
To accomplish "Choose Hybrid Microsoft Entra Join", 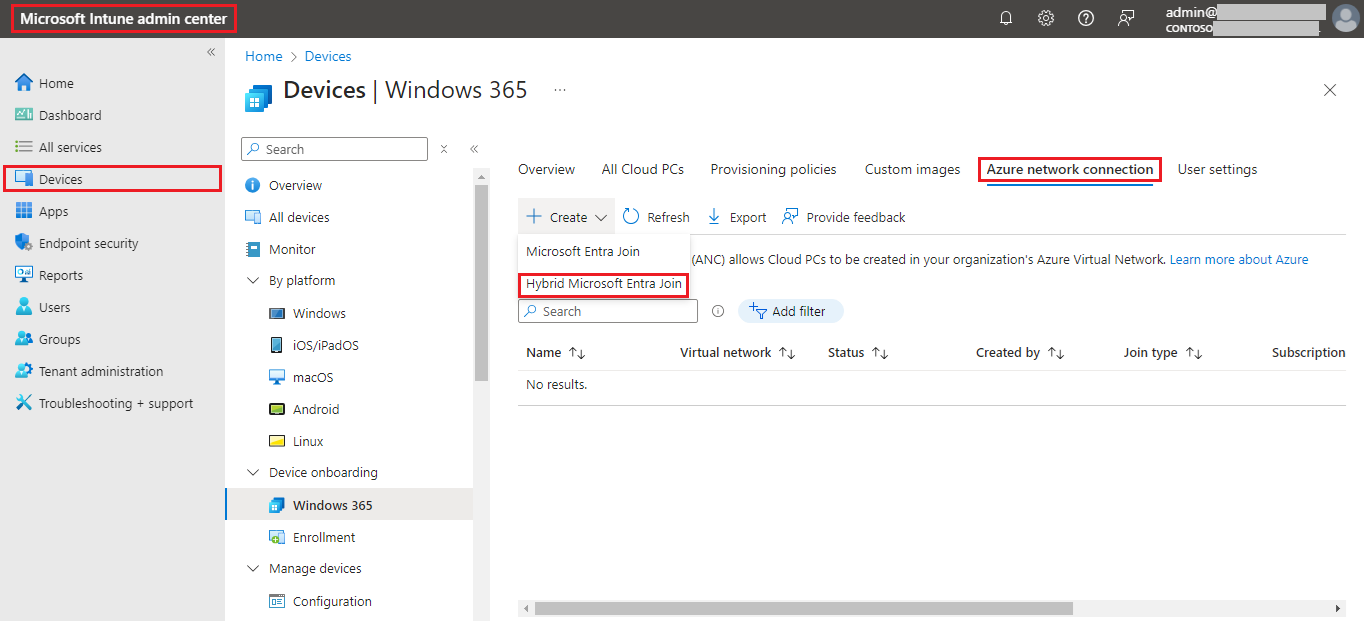I will pyautogui.click(x=603, y=284).
